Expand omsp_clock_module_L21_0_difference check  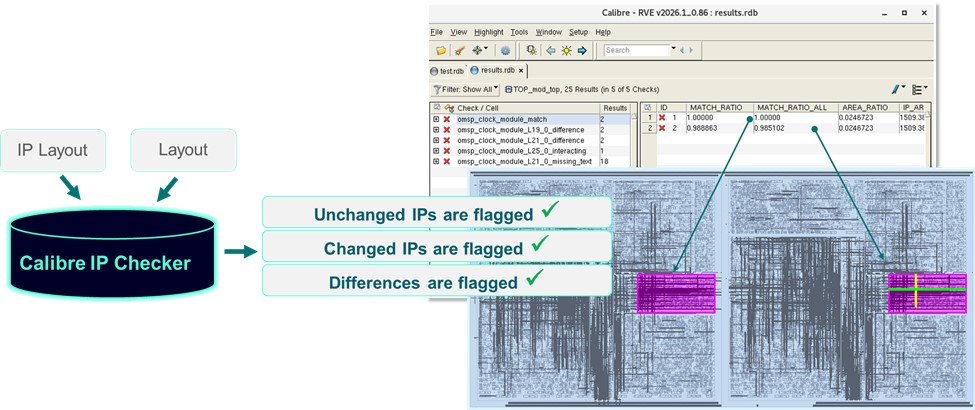(436, 140)
